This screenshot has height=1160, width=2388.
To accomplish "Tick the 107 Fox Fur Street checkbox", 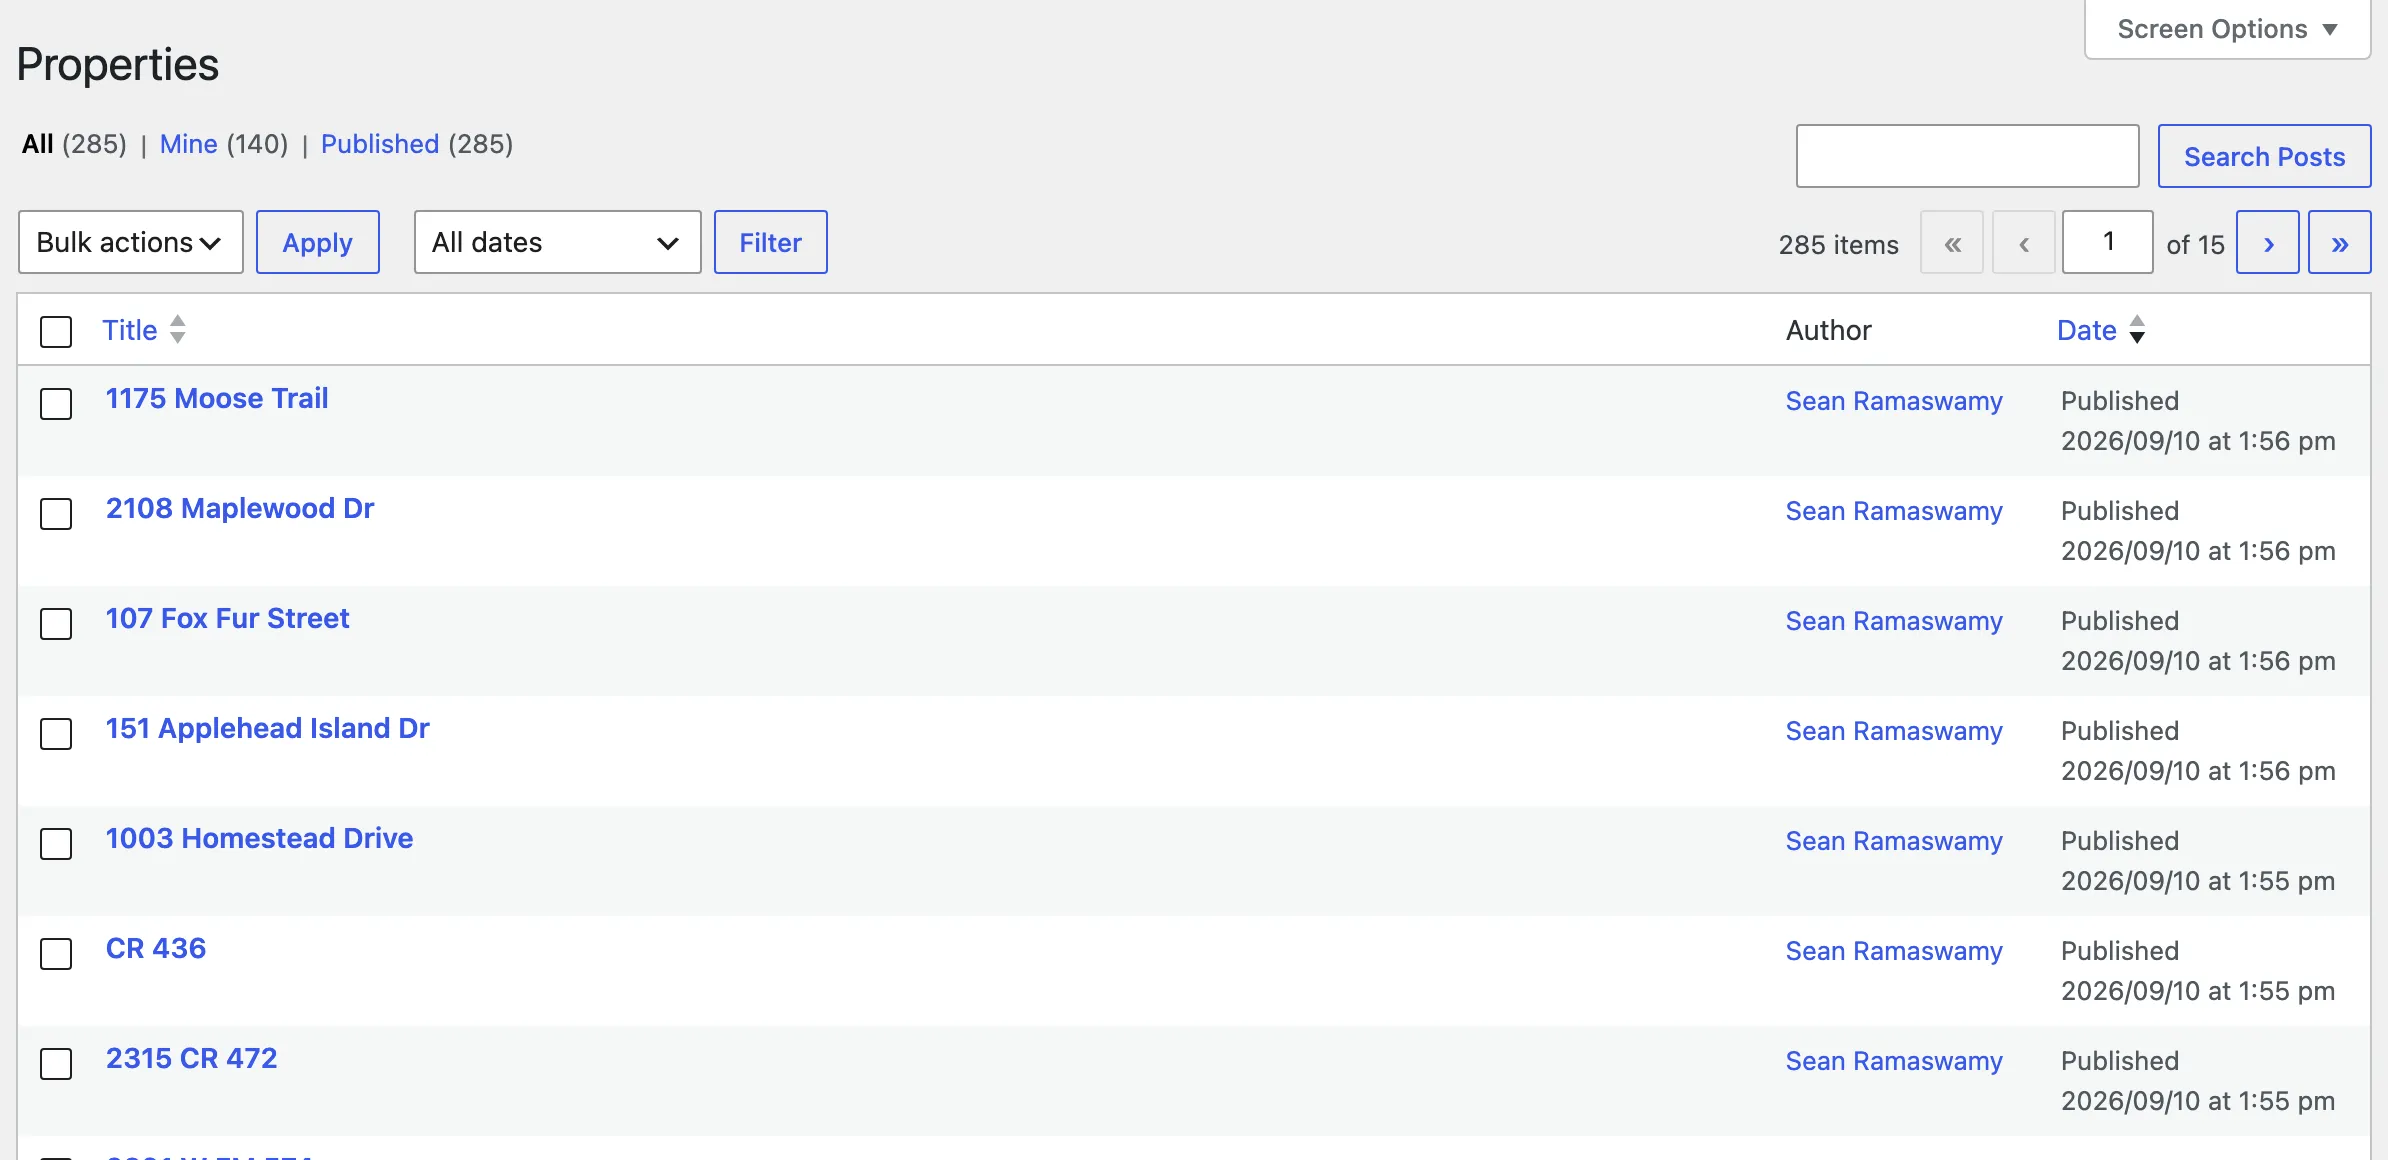I will point(56,623).
